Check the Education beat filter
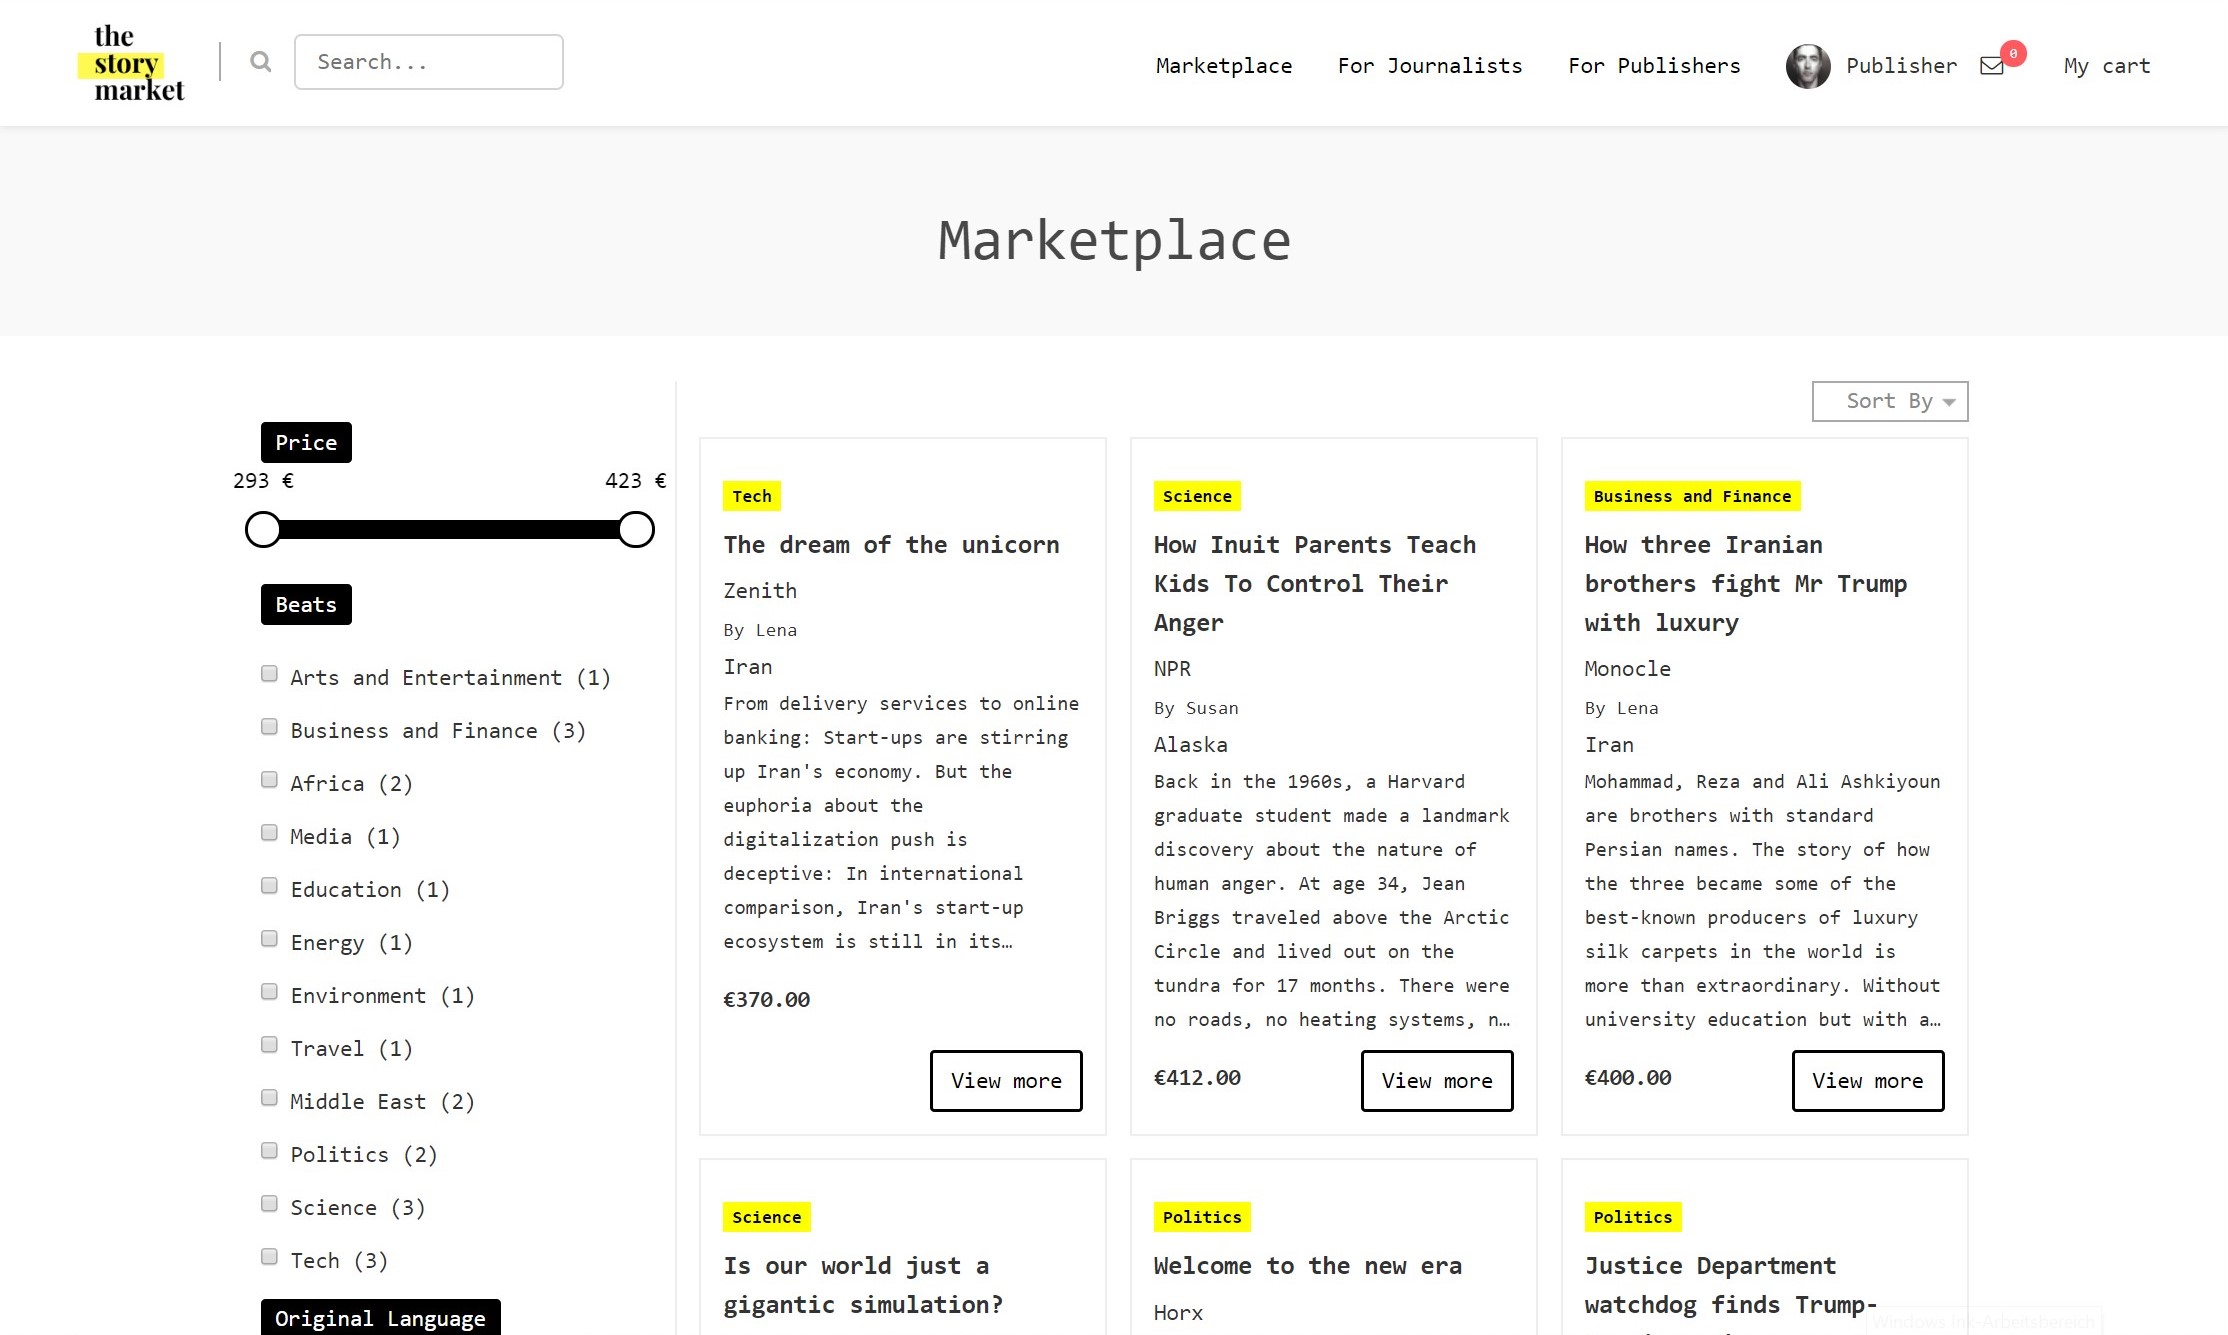This screenshot has width=2228, height=1335. pyautogui.click(x=269, y=886)
